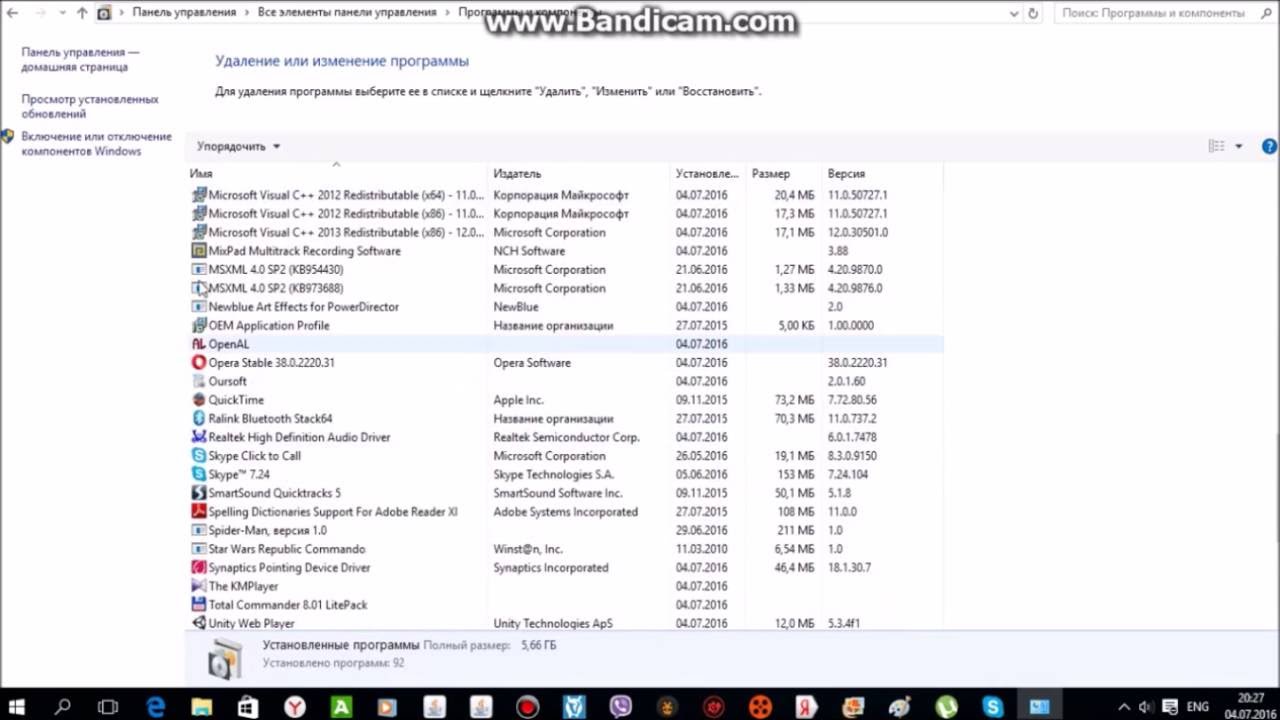Select Oursoft program entry

tap(564, 381)
